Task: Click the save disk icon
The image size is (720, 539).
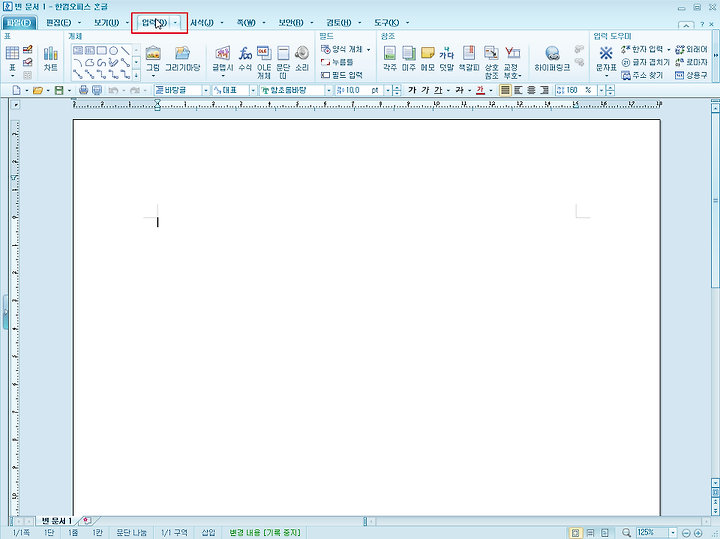Action: (59, 90)
